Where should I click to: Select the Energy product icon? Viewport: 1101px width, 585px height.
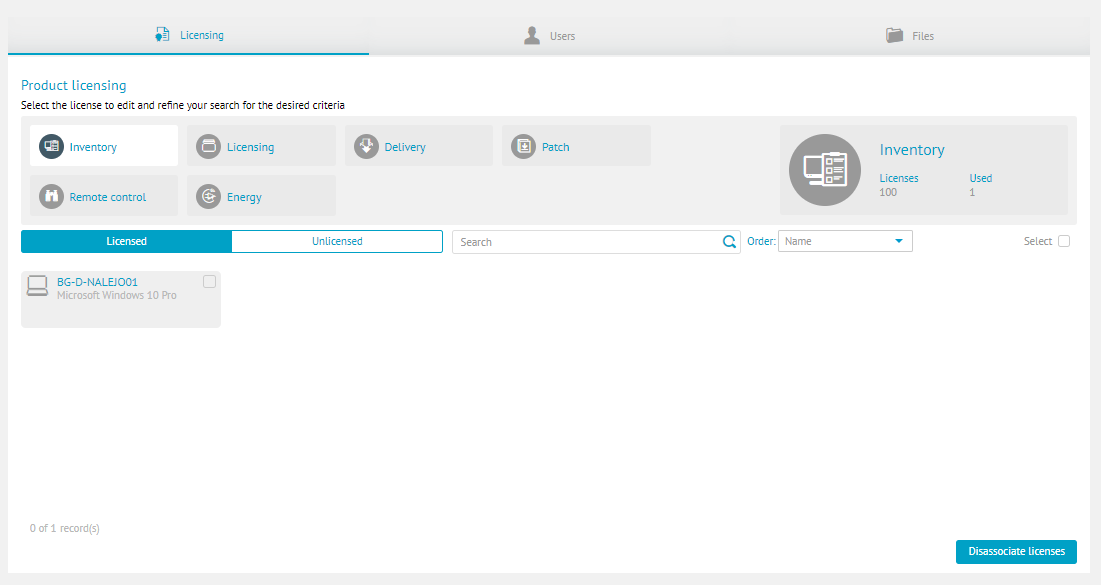click(209, 197)
